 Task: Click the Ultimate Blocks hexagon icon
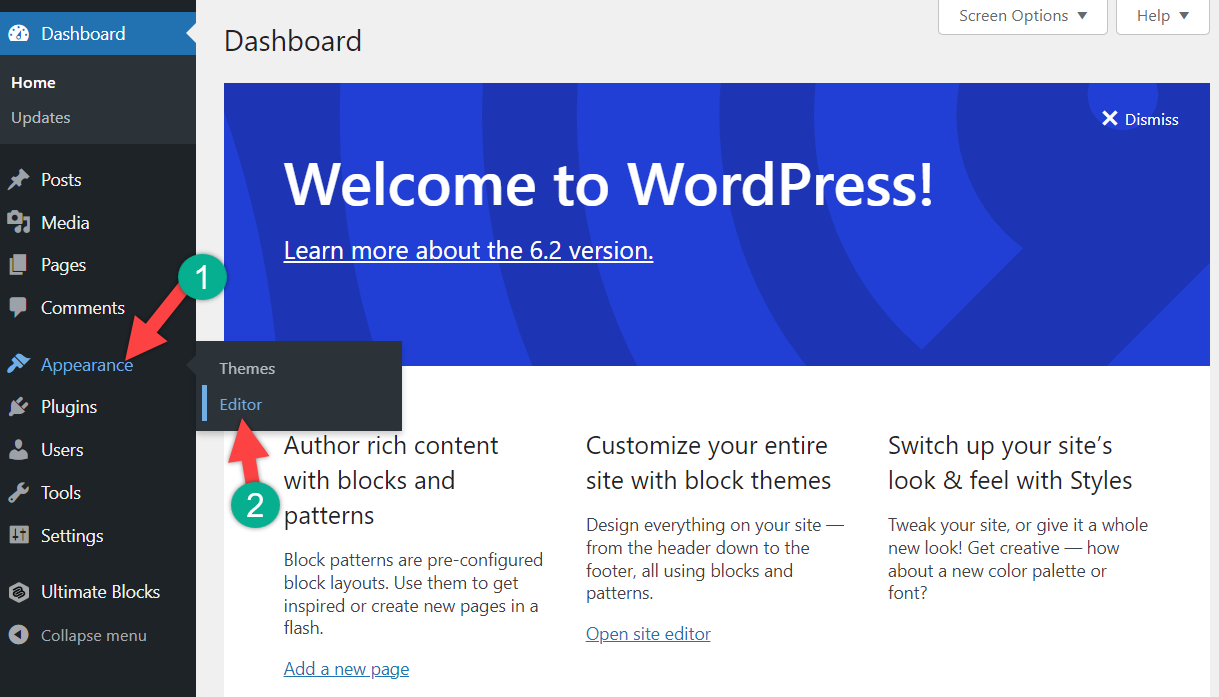(19, 592)
